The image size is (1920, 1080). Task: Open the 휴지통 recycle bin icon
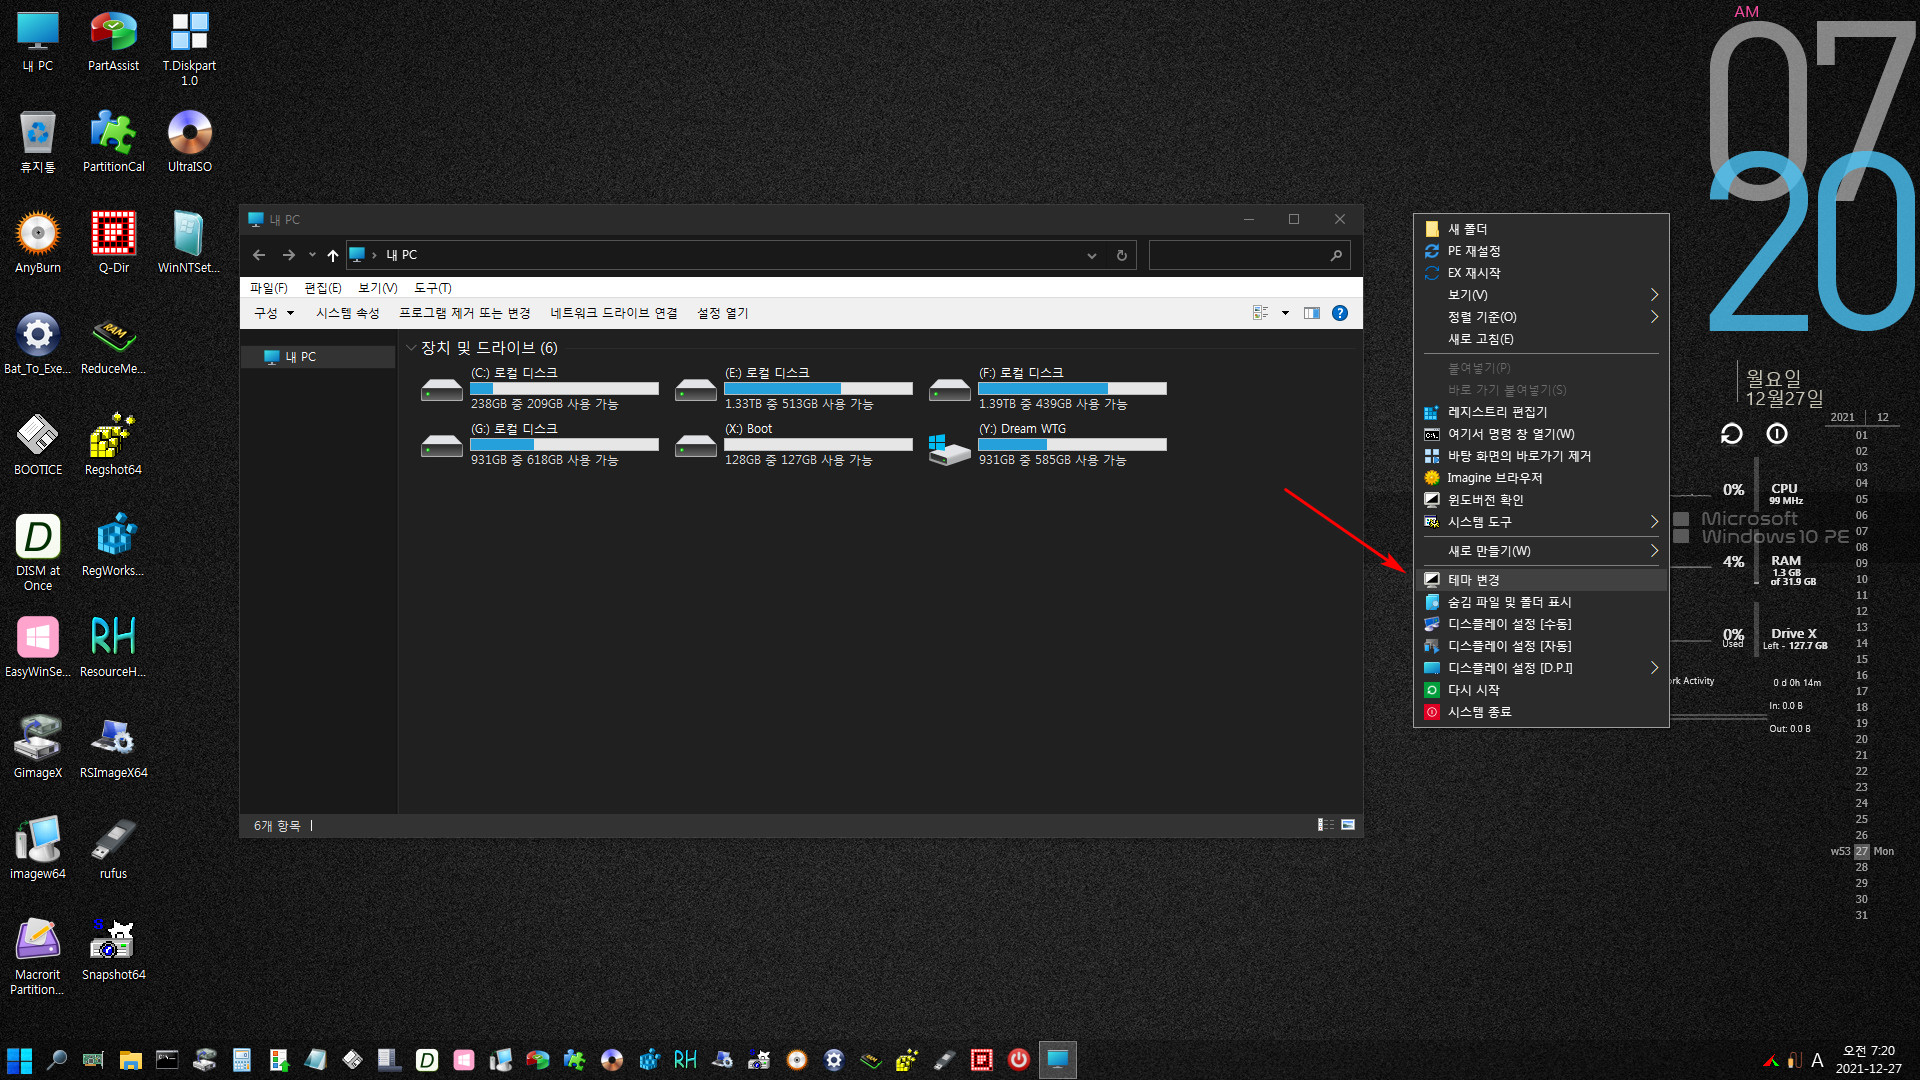click(38, 142)
